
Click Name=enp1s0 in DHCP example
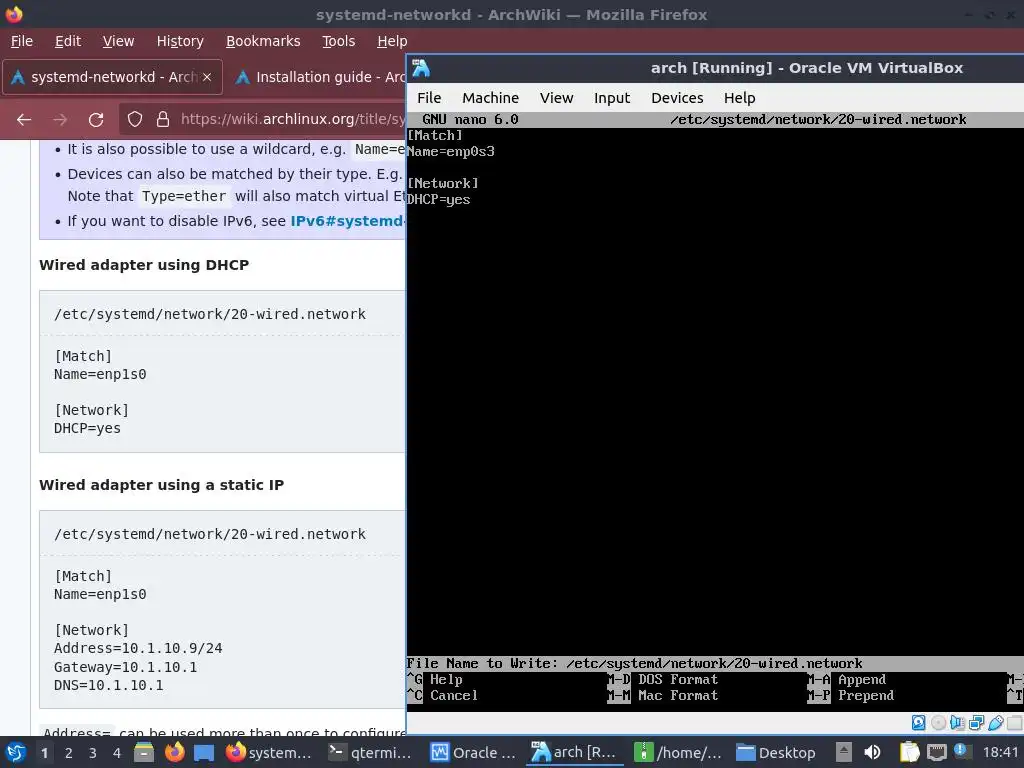tap(100, 374)
